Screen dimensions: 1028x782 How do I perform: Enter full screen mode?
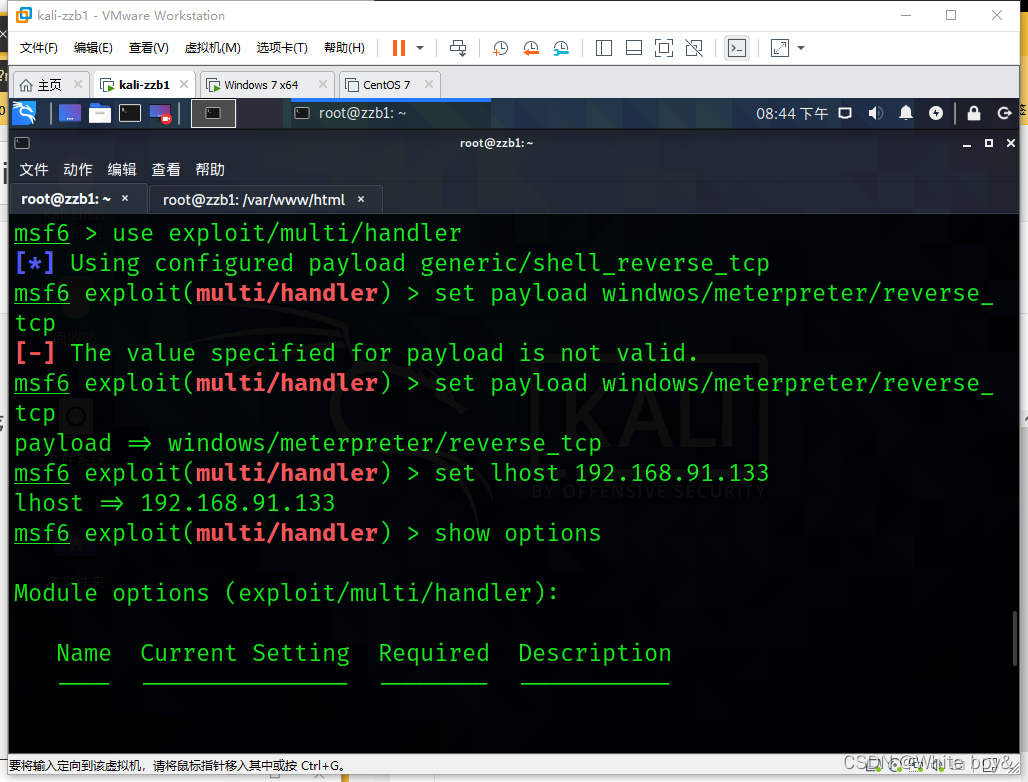click(664, 48)
